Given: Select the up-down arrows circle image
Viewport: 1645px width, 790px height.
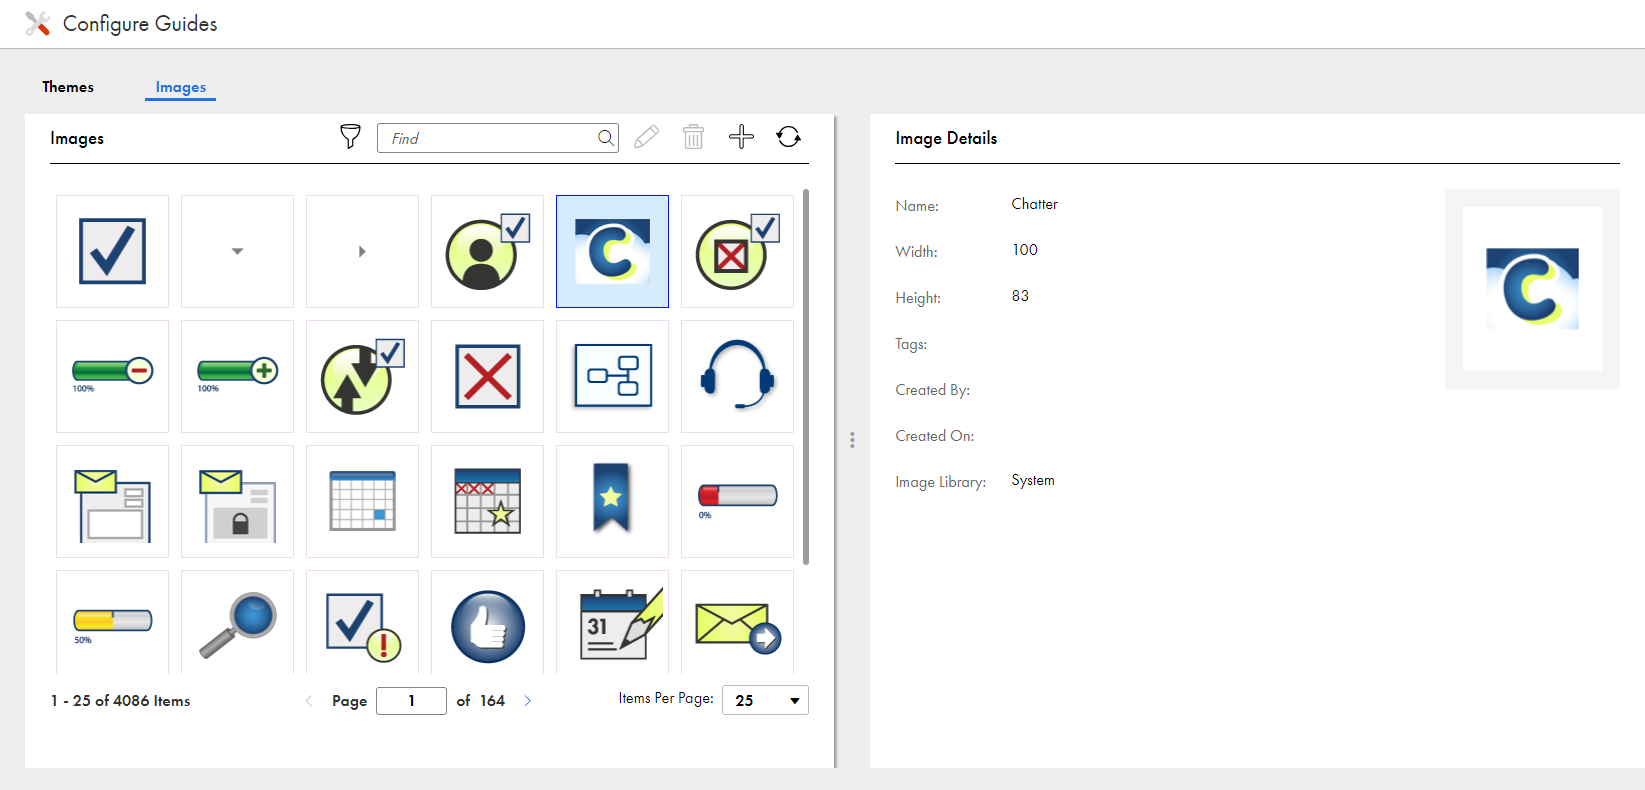Looking at the screenshot, I should (362, 376).
